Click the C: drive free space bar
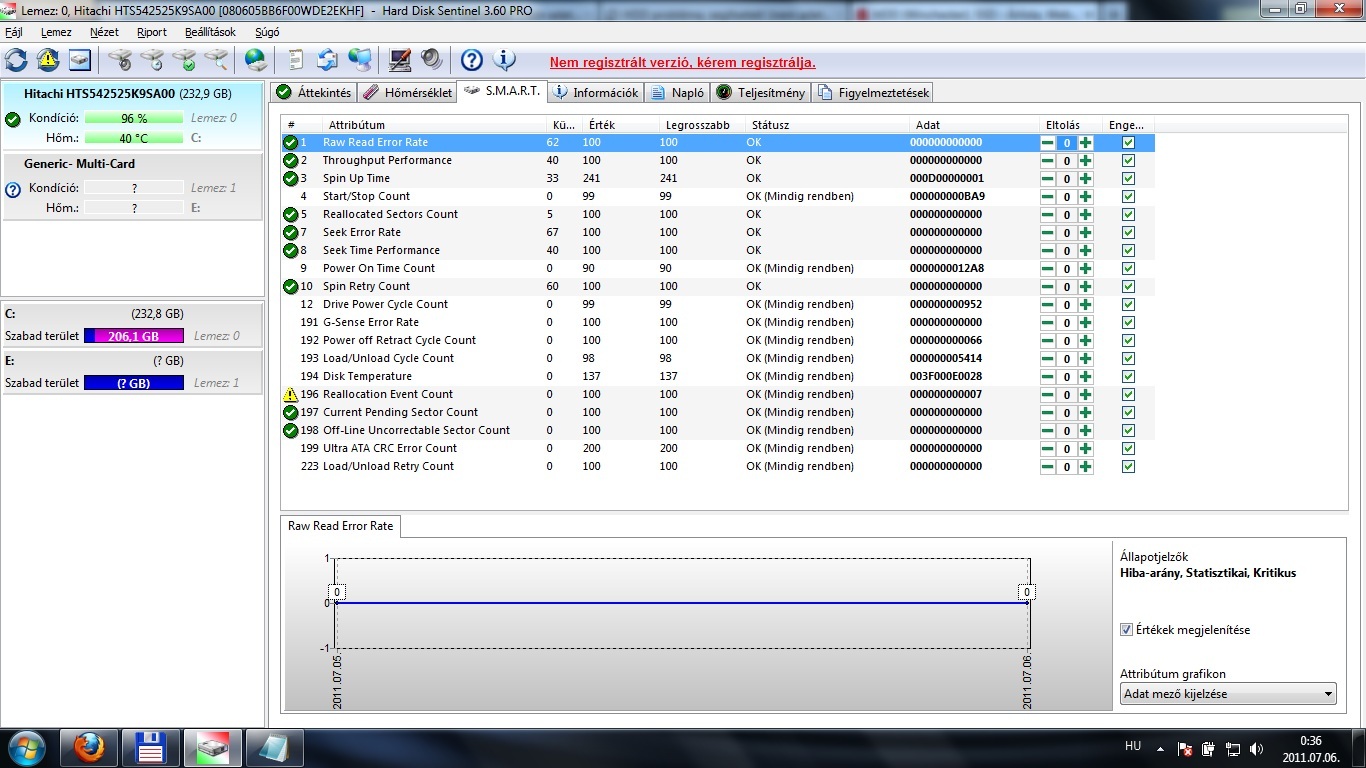The image size is (1366, 768). click(x=134, y=337)
